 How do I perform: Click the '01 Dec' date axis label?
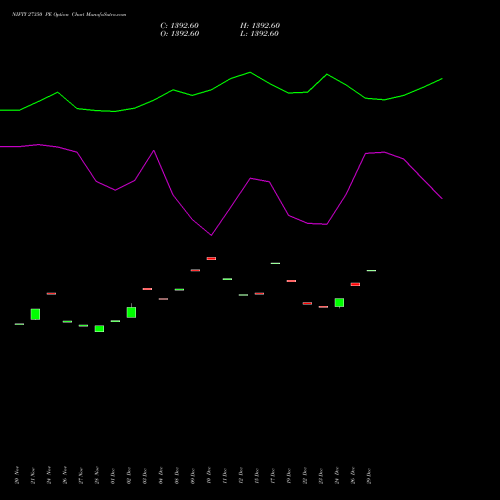113,475
